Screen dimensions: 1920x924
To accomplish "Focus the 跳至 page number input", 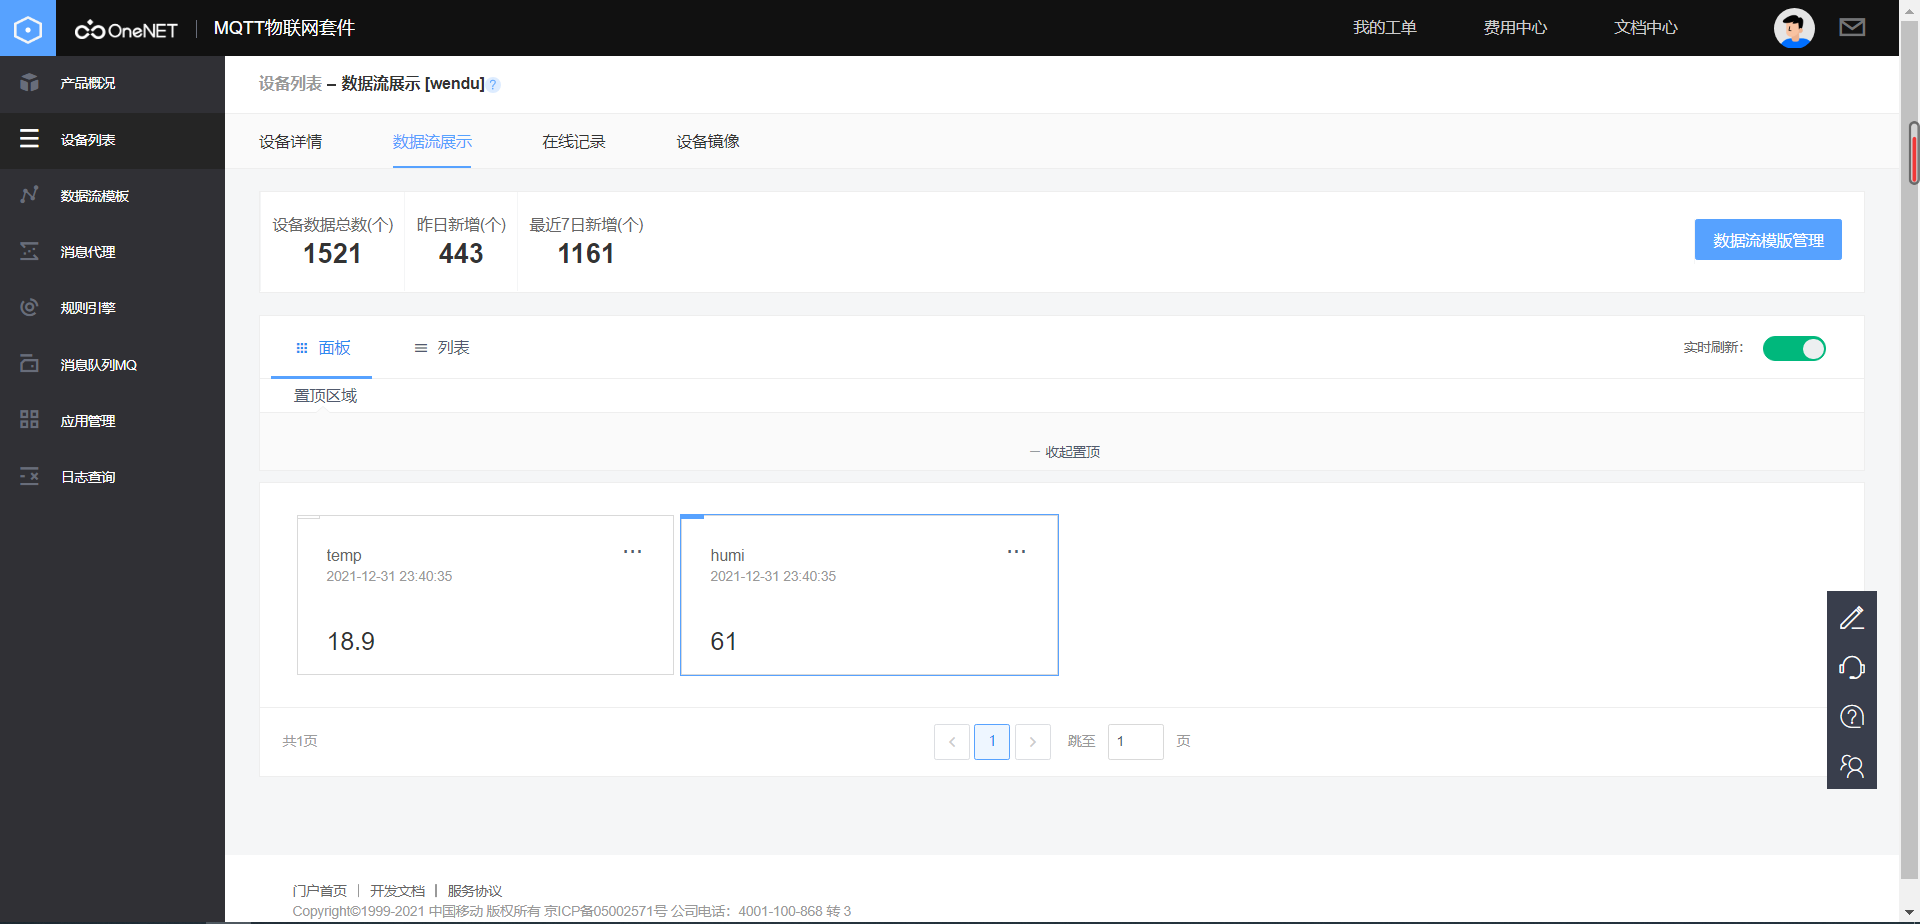I will (1136, 742).
